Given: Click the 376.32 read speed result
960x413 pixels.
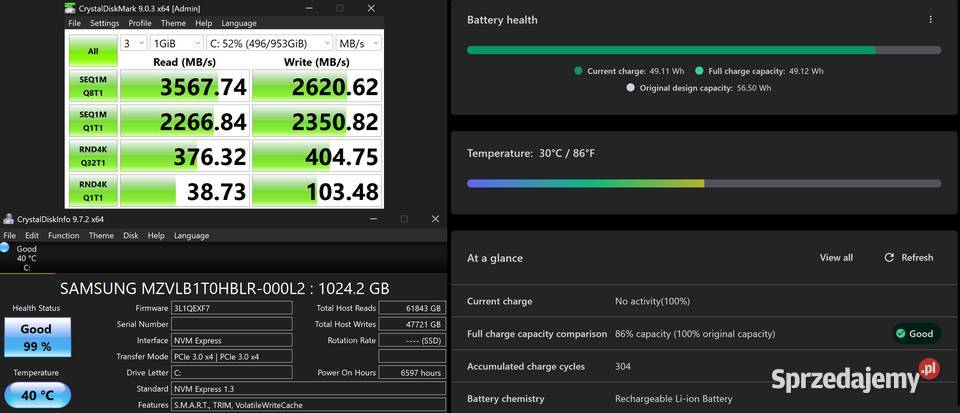Looking at the screenshot, I should (184, 155).
